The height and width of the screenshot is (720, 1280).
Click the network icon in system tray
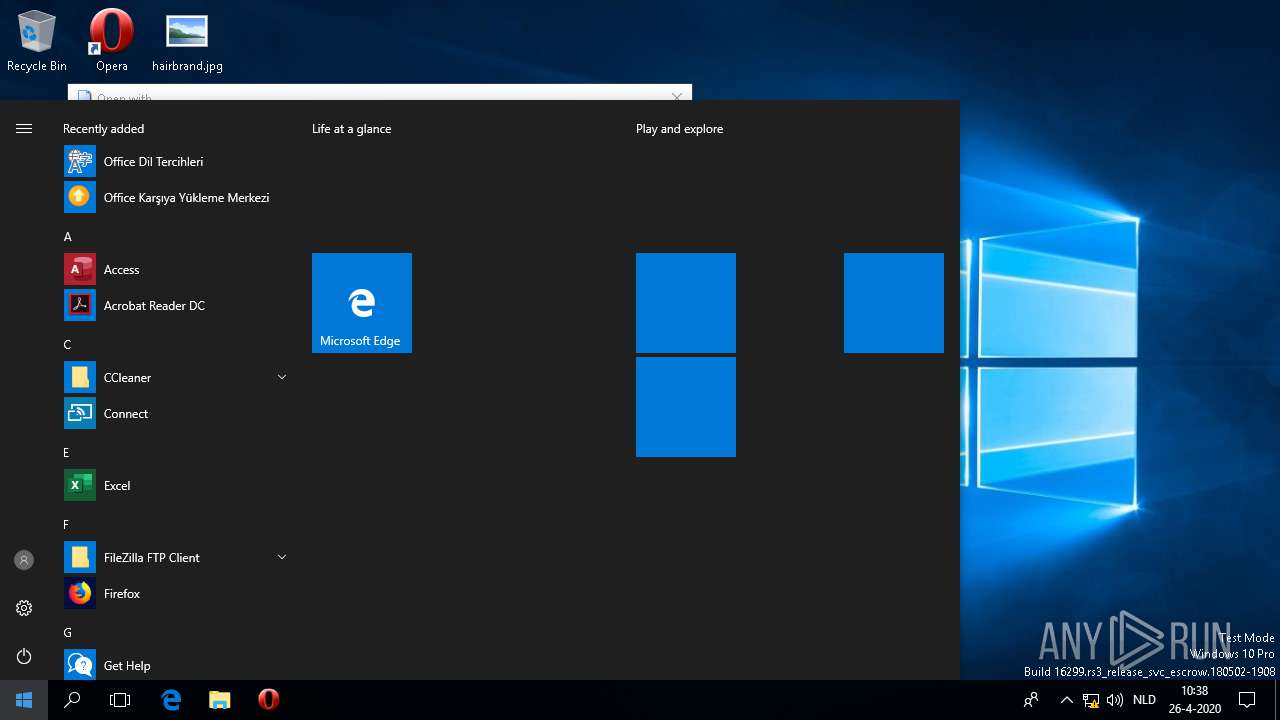1091,700
